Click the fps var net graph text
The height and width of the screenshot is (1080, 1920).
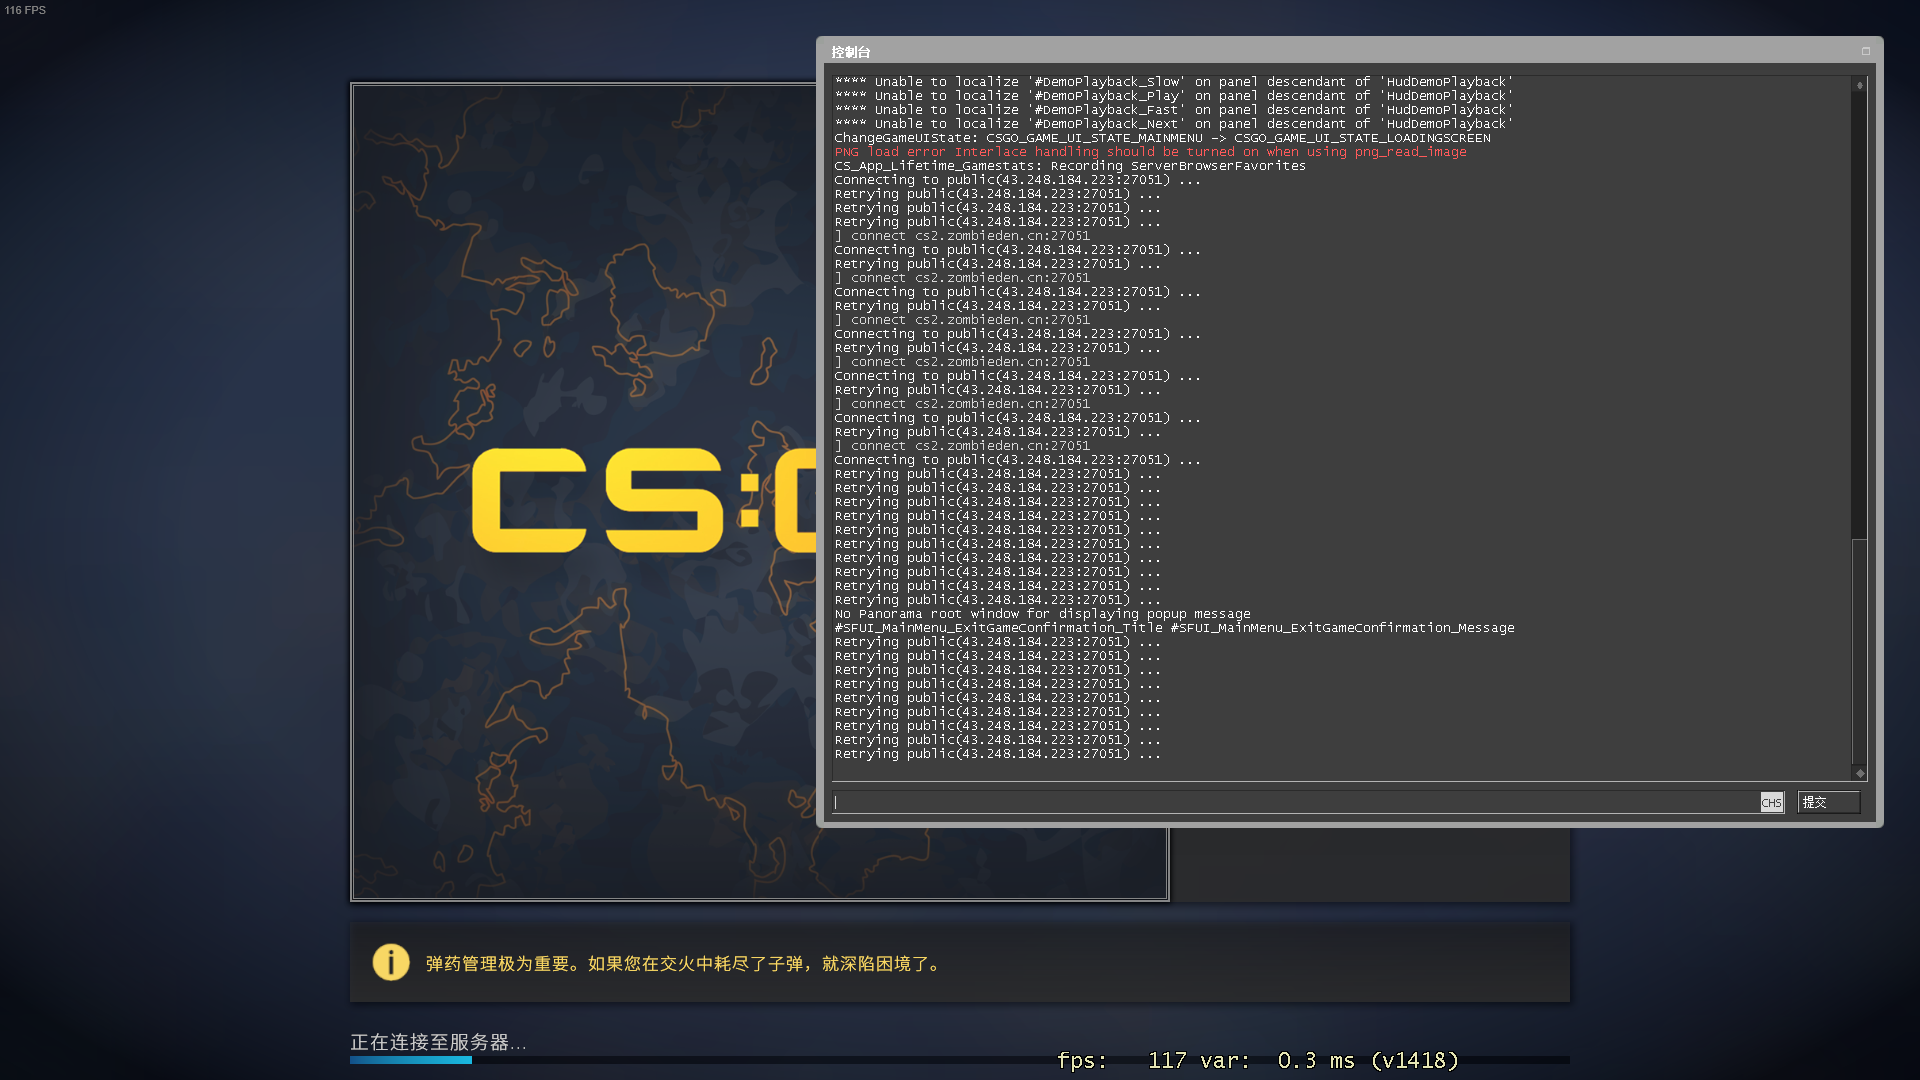tap(1257, 1060)
